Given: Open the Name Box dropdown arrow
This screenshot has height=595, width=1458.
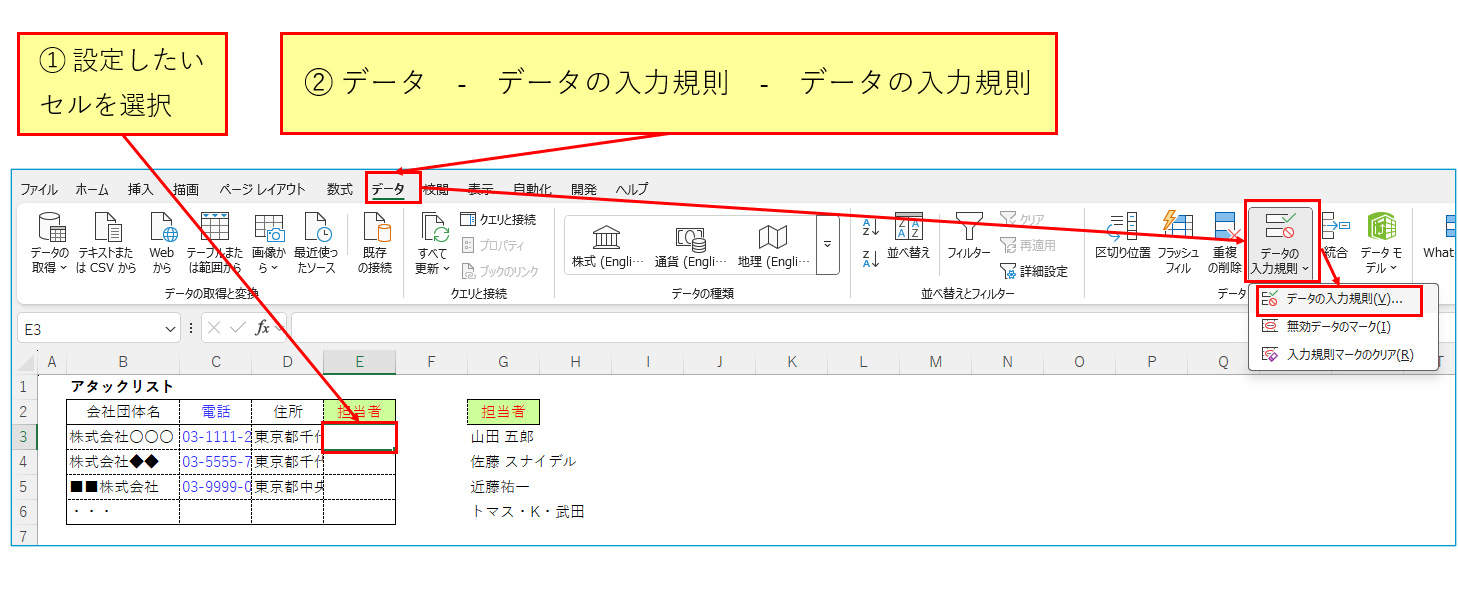Looking at the screenshot, I should pyautogui.click(x=170, y=328).
